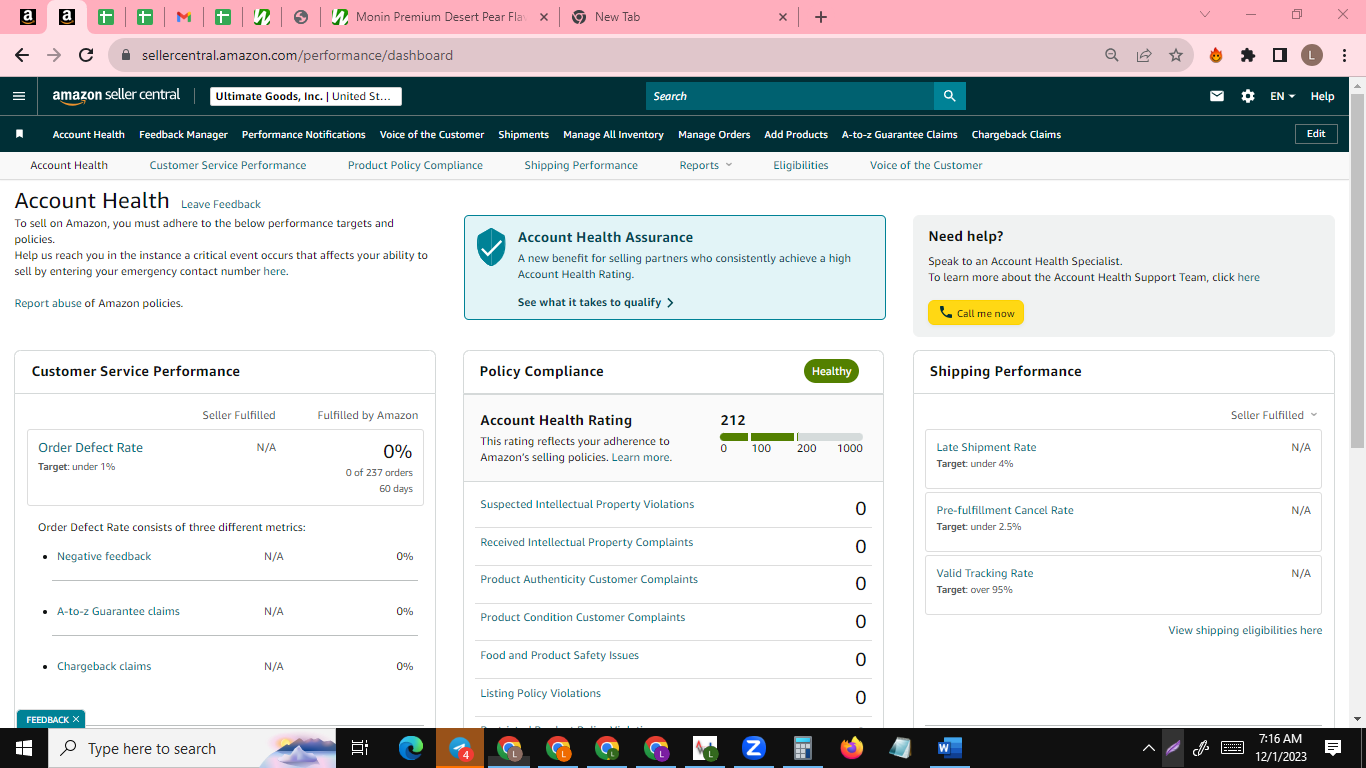Open the Seller Central hamburger menu
The width and height of the screenshot is (1366, 768).
pos(19,96)
